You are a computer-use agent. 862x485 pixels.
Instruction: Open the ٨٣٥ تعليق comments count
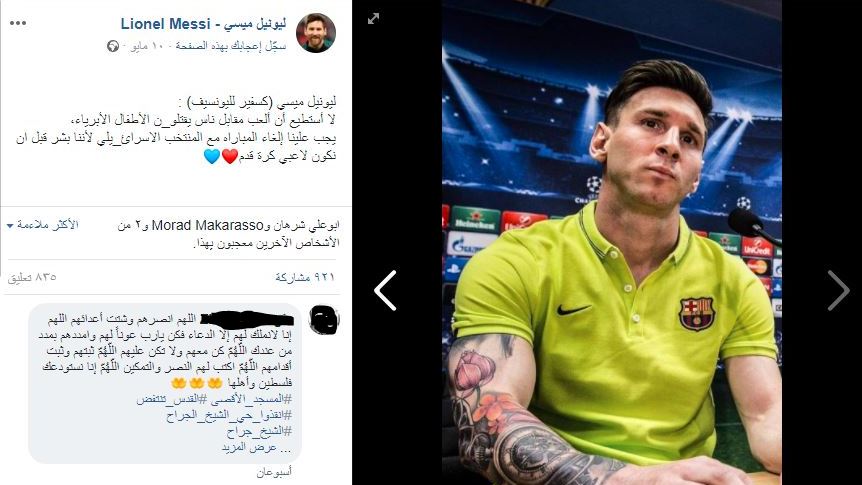(x=32, y=277)
